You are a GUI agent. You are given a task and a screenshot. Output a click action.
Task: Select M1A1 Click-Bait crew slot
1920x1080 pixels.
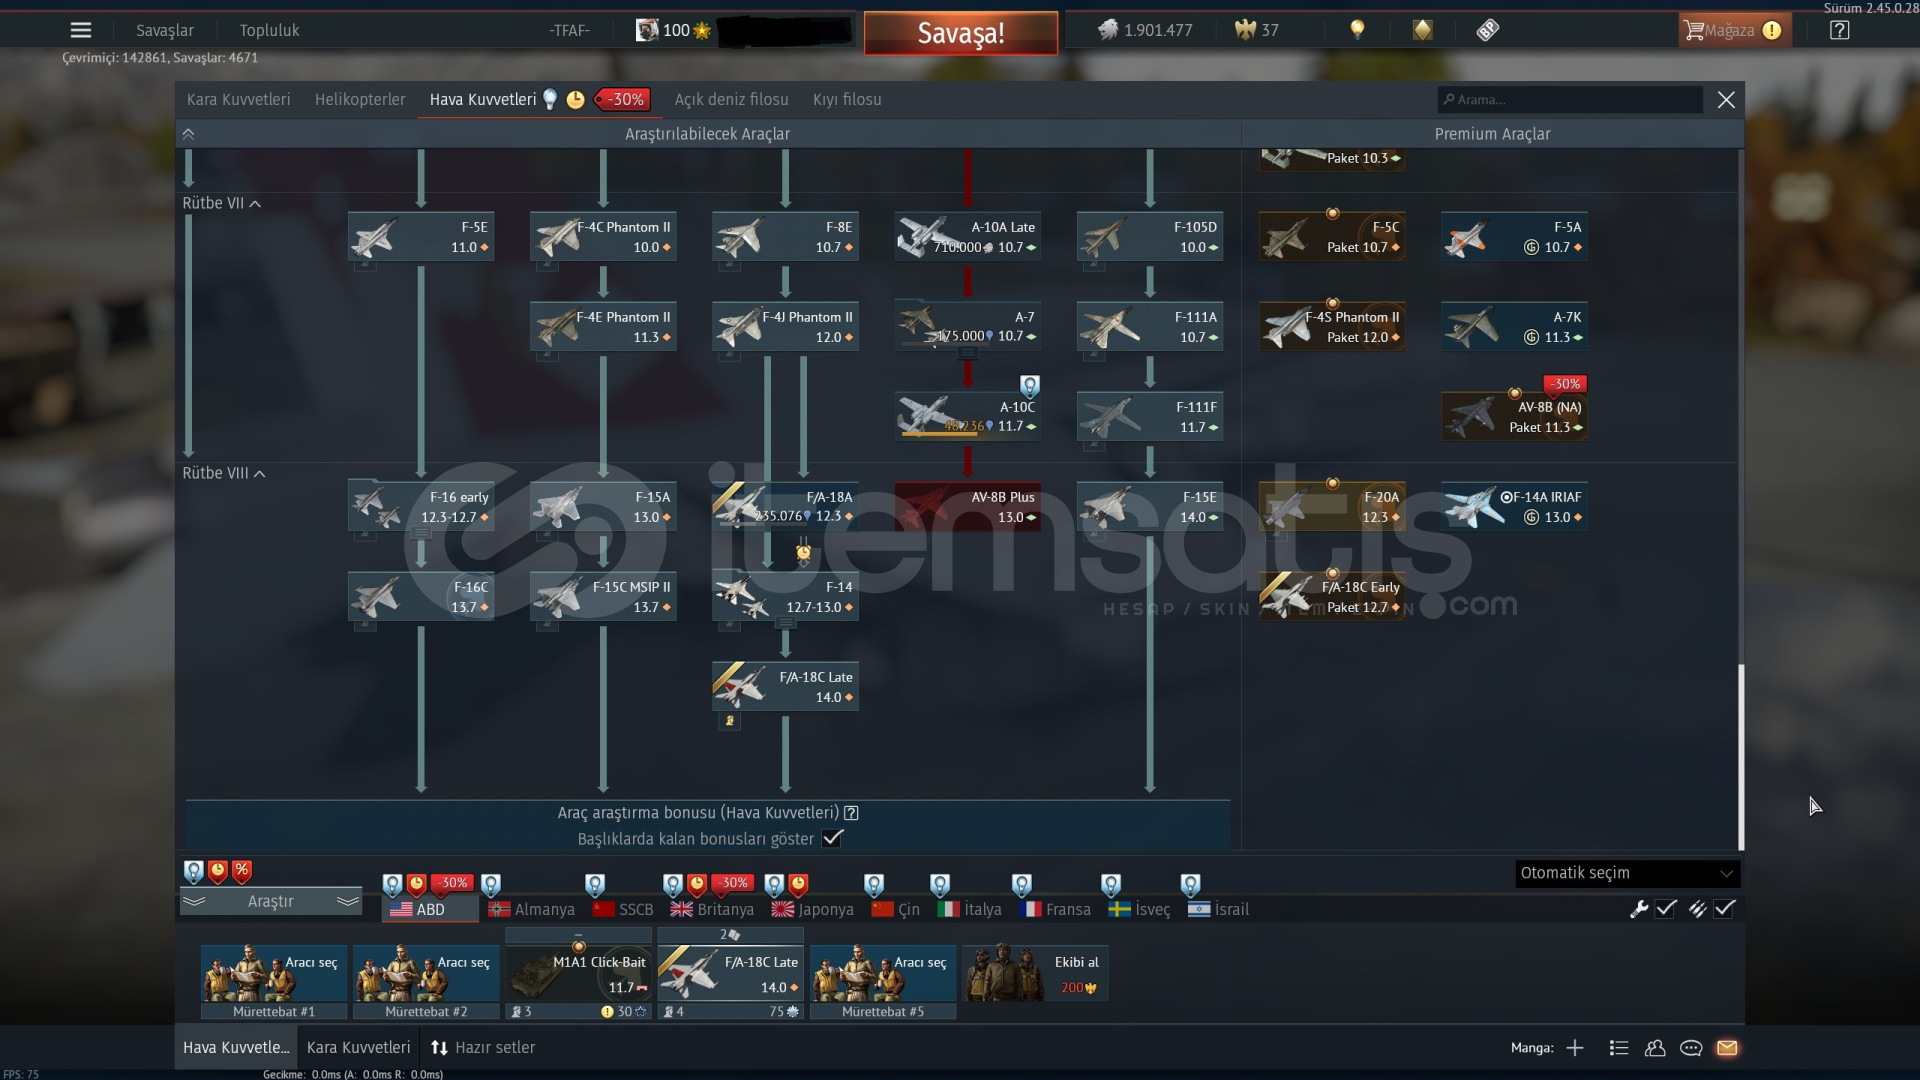pos(578,973)
